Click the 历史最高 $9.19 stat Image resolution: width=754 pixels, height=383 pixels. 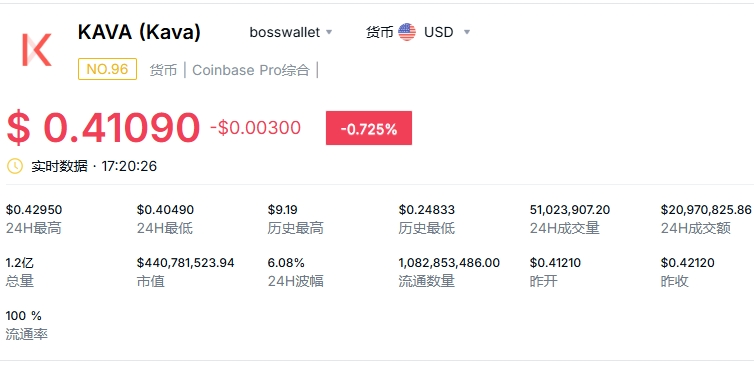pyautogui.click(x=283, y=210)
